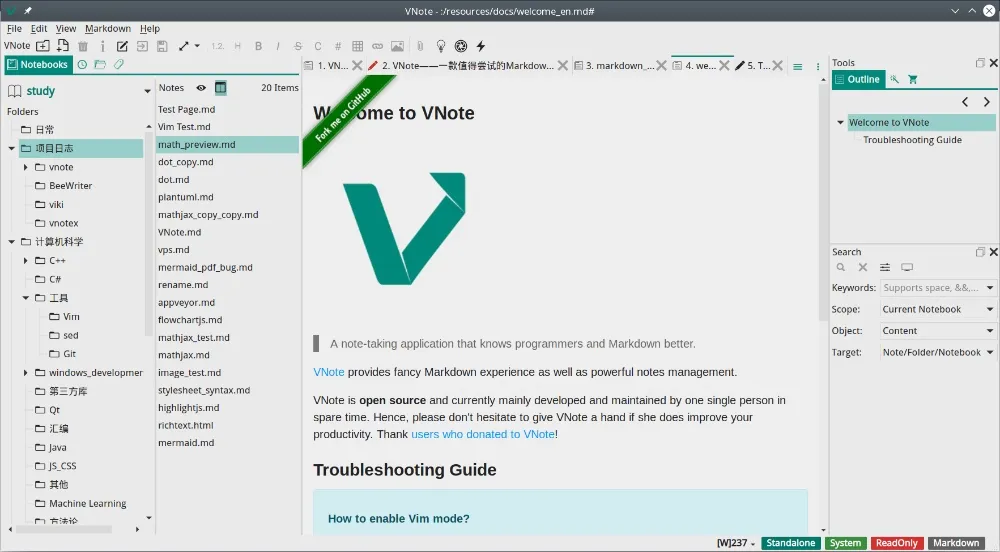Toggle the eye view icon beside Notes

201,88
